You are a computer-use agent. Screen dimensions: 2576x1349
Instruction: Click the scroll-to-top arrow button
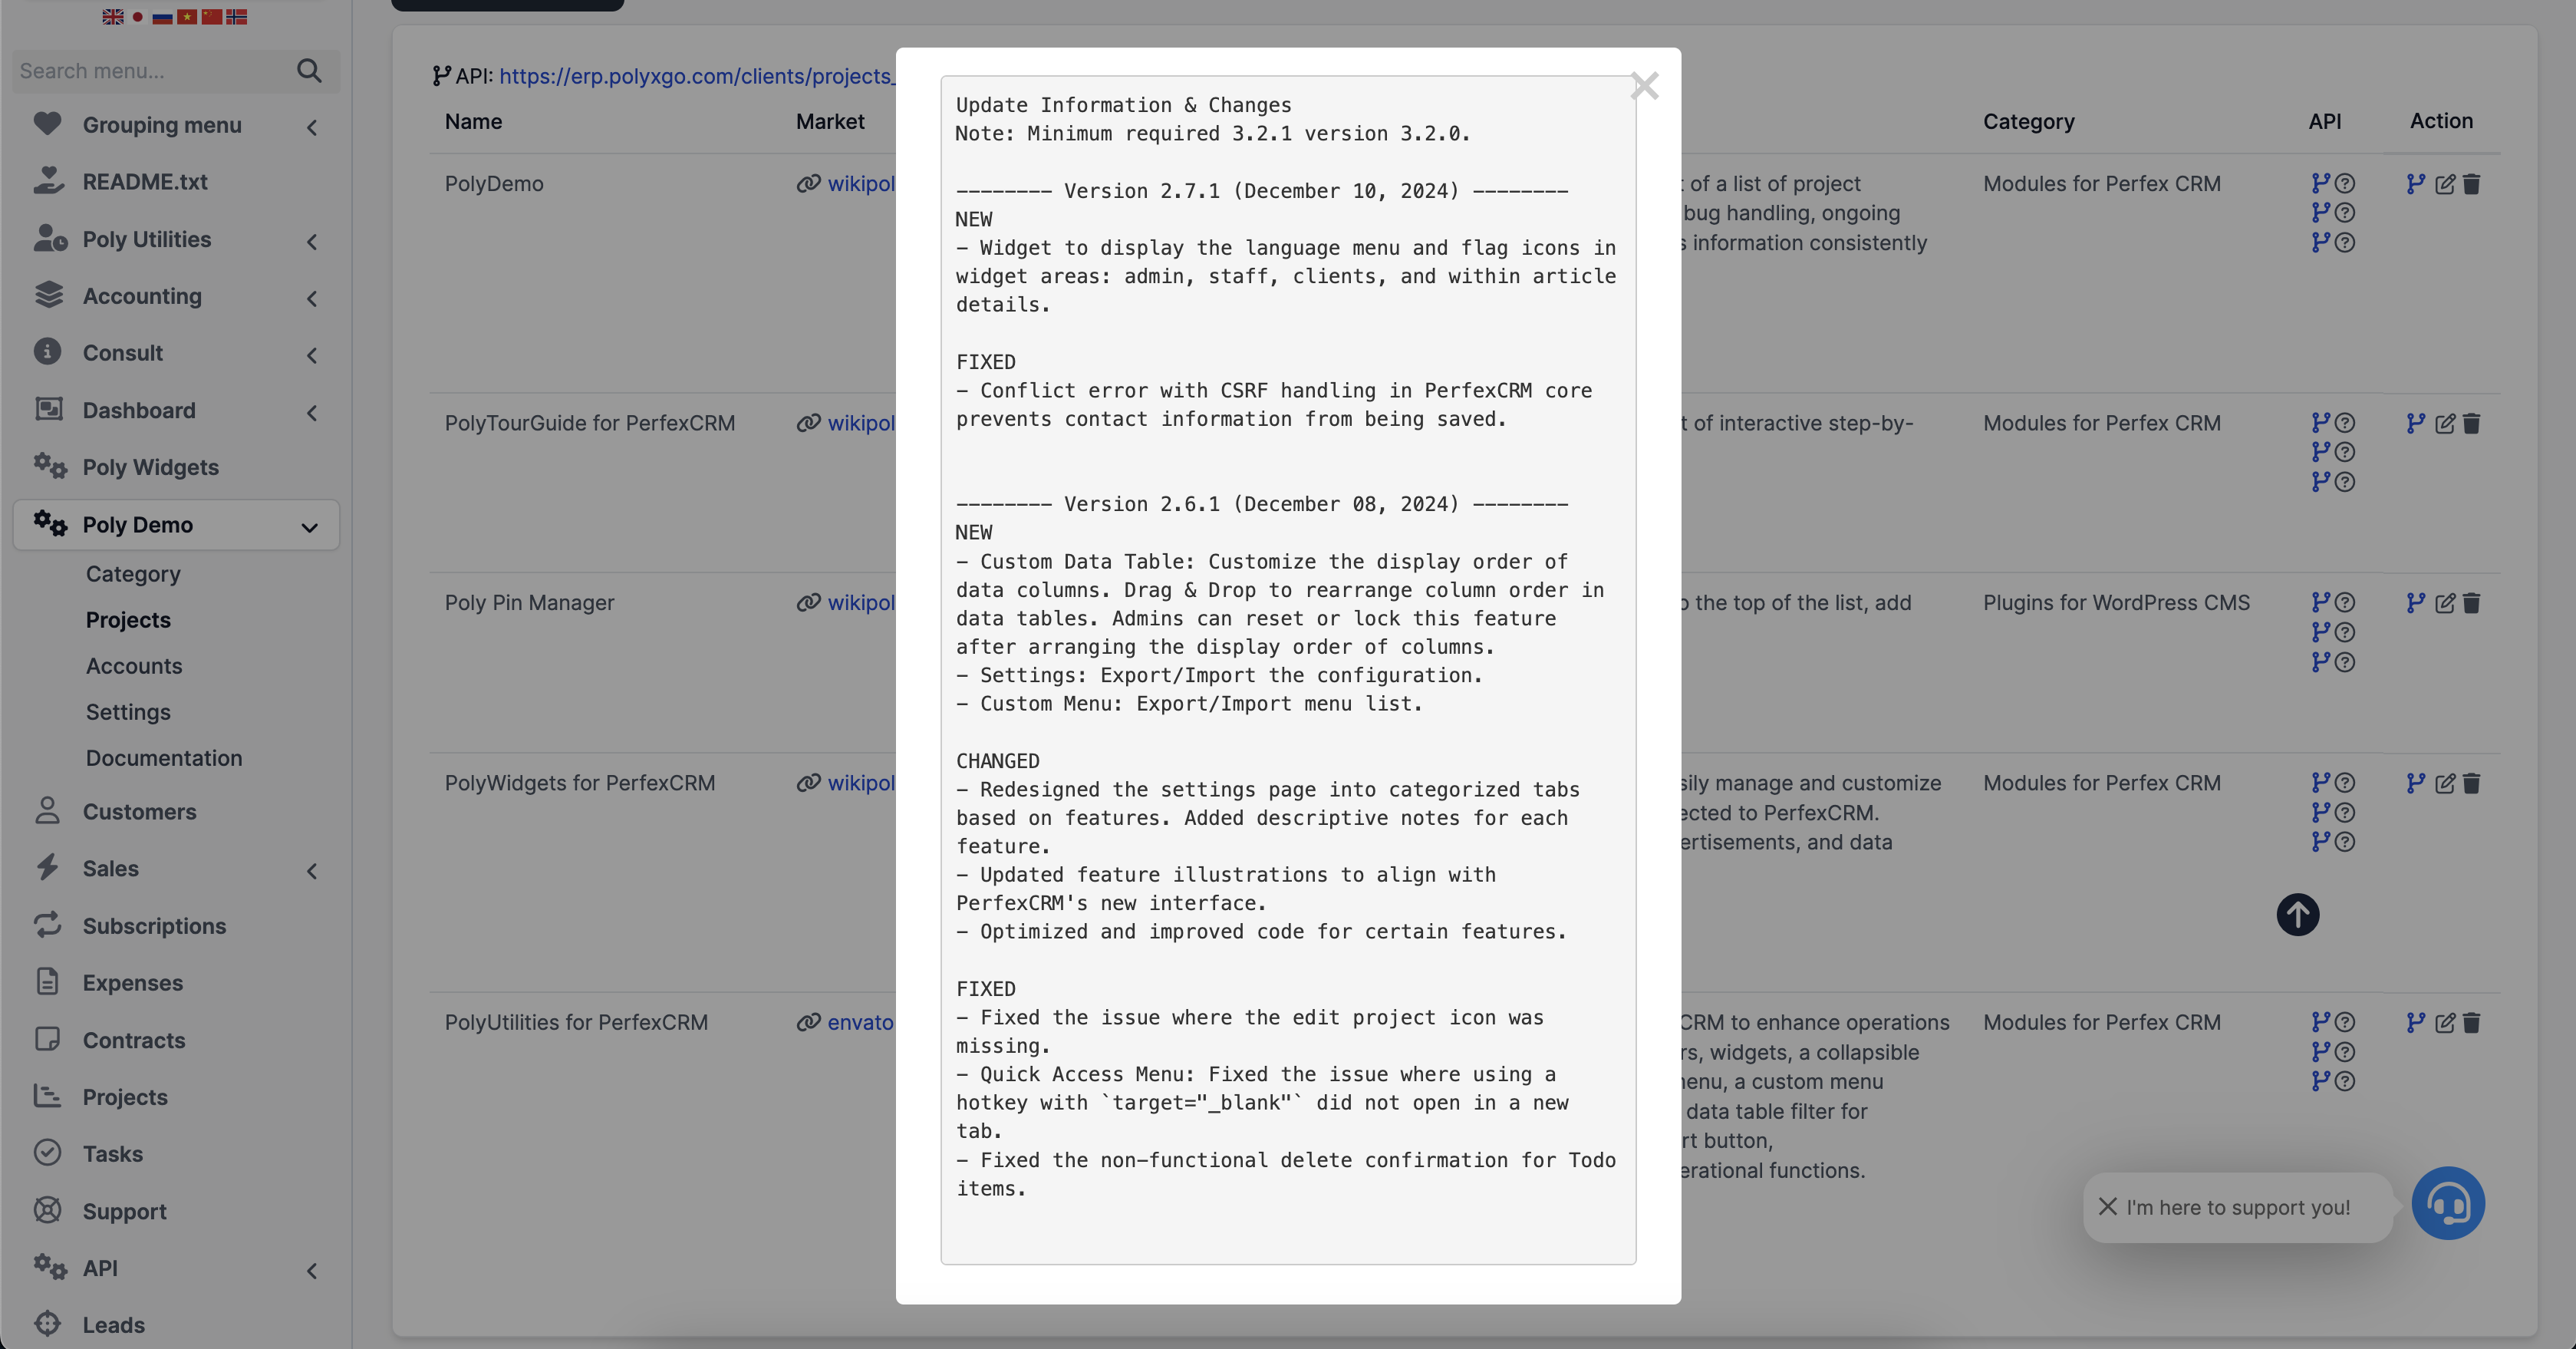click(x=2298, y=914)
